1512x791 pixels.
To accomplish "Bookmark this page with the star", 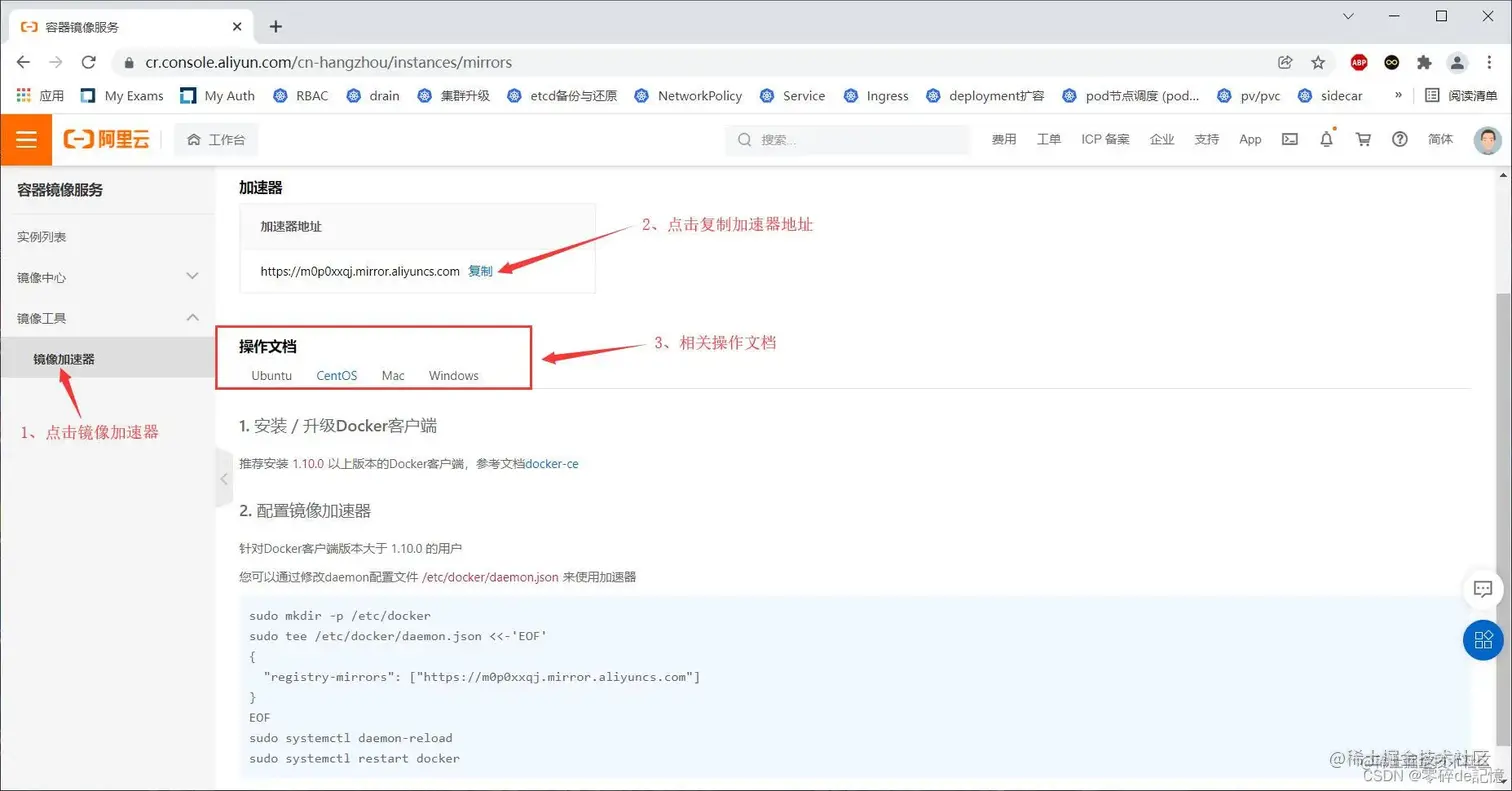I will point(1318,62).
